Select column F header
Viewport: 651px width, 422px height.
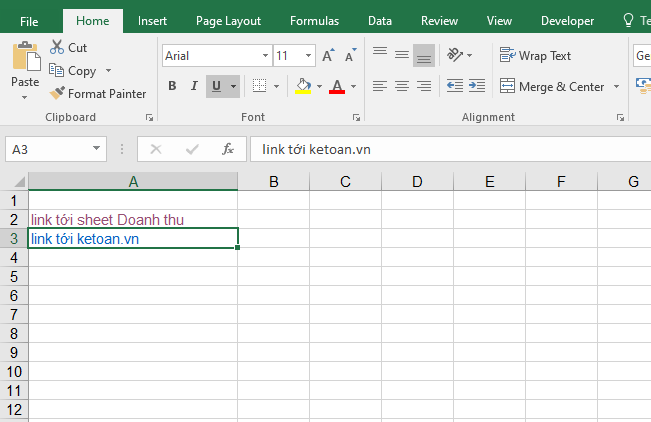point(561,182)
